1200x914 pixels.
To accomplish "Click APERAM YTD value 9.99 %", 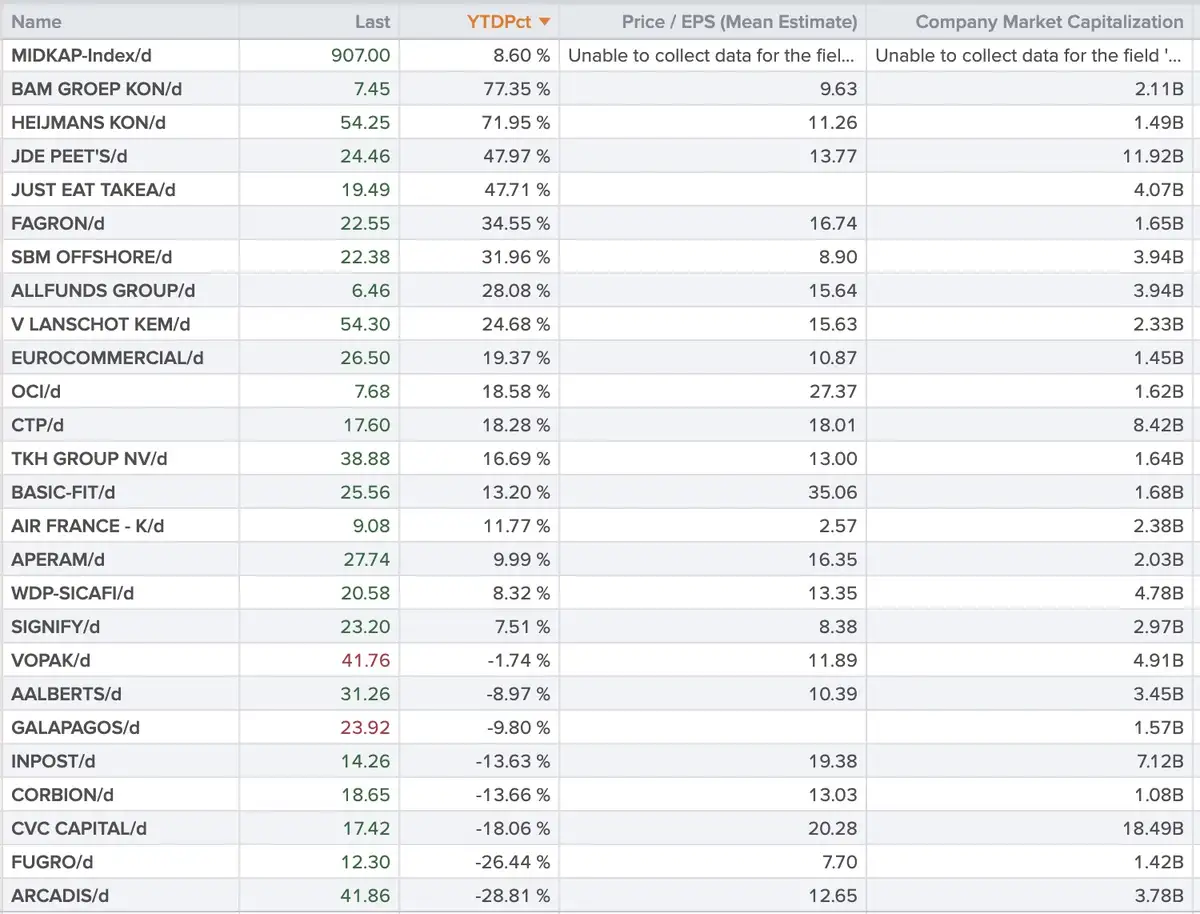I will [x=521, y=559].
